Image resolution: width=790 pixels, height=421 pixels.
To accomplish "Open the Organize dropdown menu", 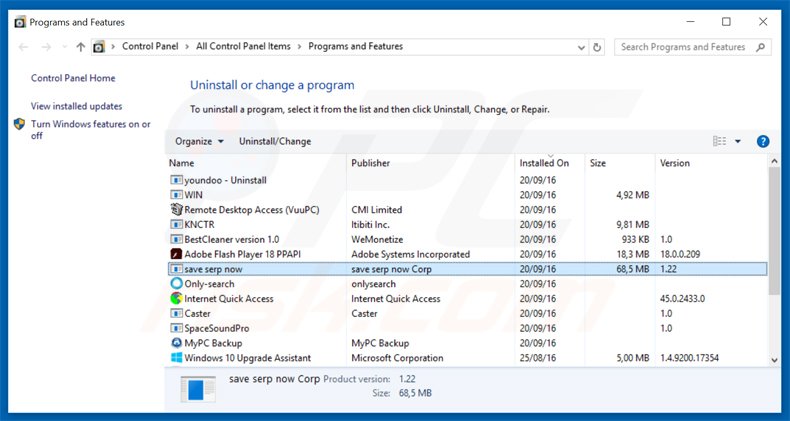I will click(x=199, y=142).
